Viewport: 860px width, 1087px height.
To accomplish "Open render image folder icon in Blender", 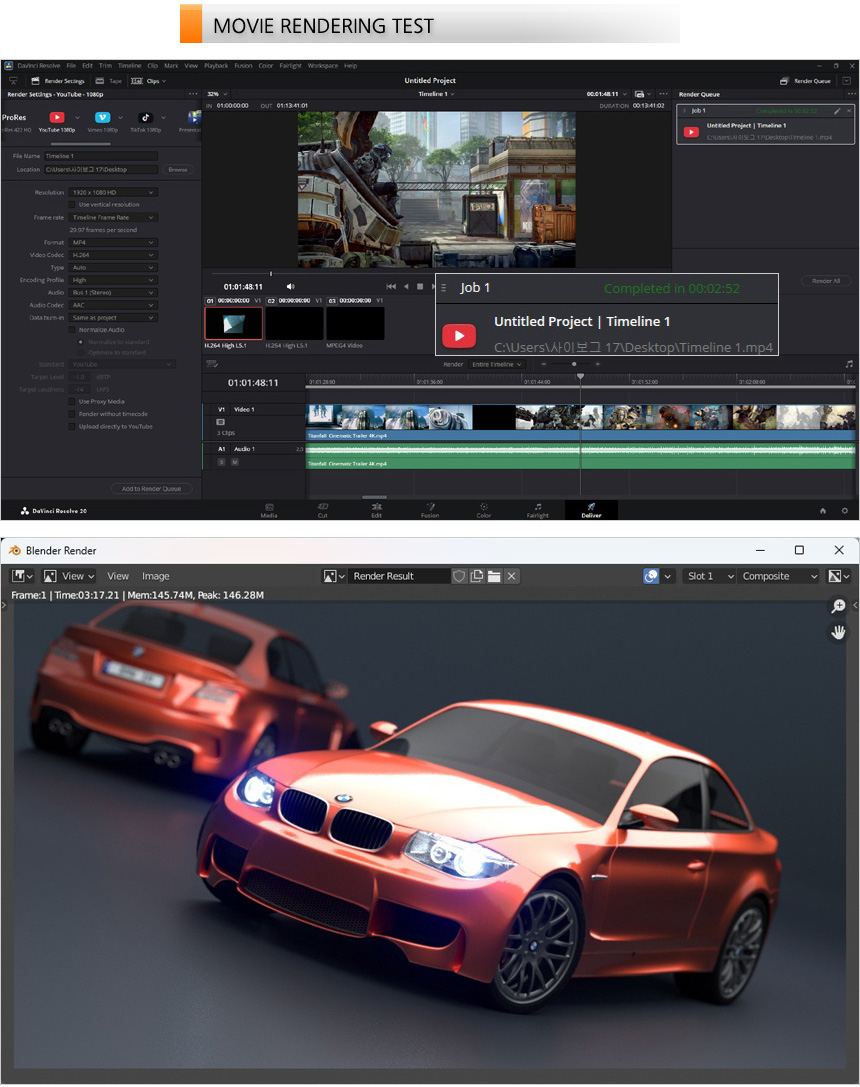I will tap(494, 576).
